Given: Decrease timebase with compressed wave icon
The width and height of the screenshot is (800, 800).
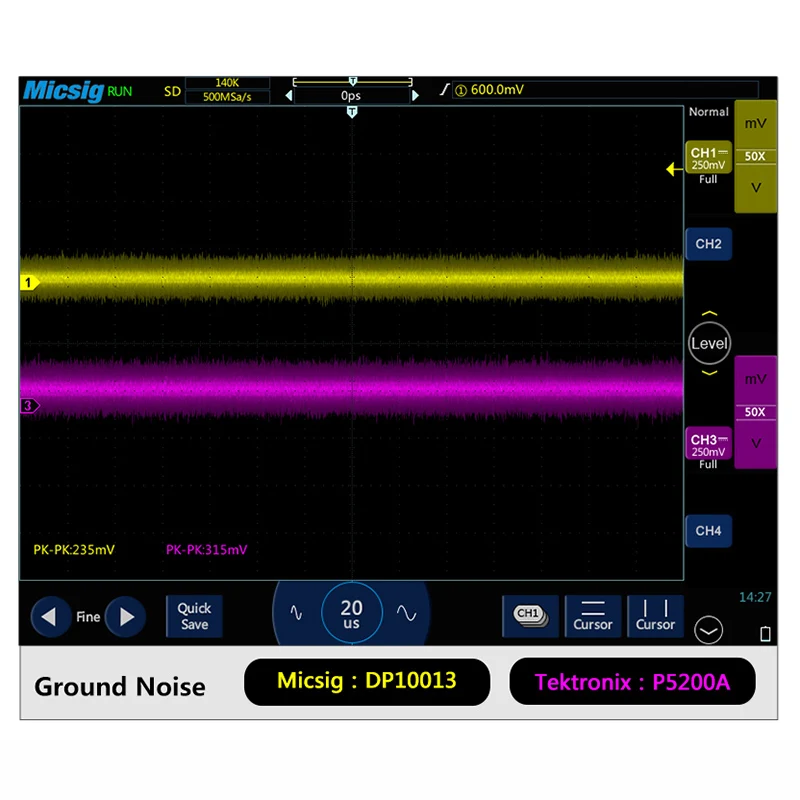Looking at the screenshot, I should click(296, 612).
